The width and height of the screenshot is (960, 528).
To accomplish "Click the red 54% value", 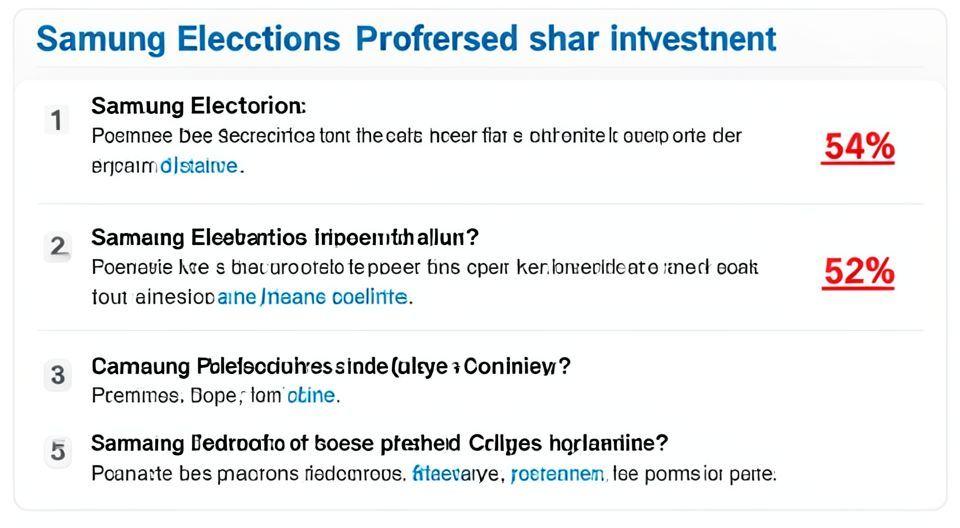I will click(x=857, y=148).
